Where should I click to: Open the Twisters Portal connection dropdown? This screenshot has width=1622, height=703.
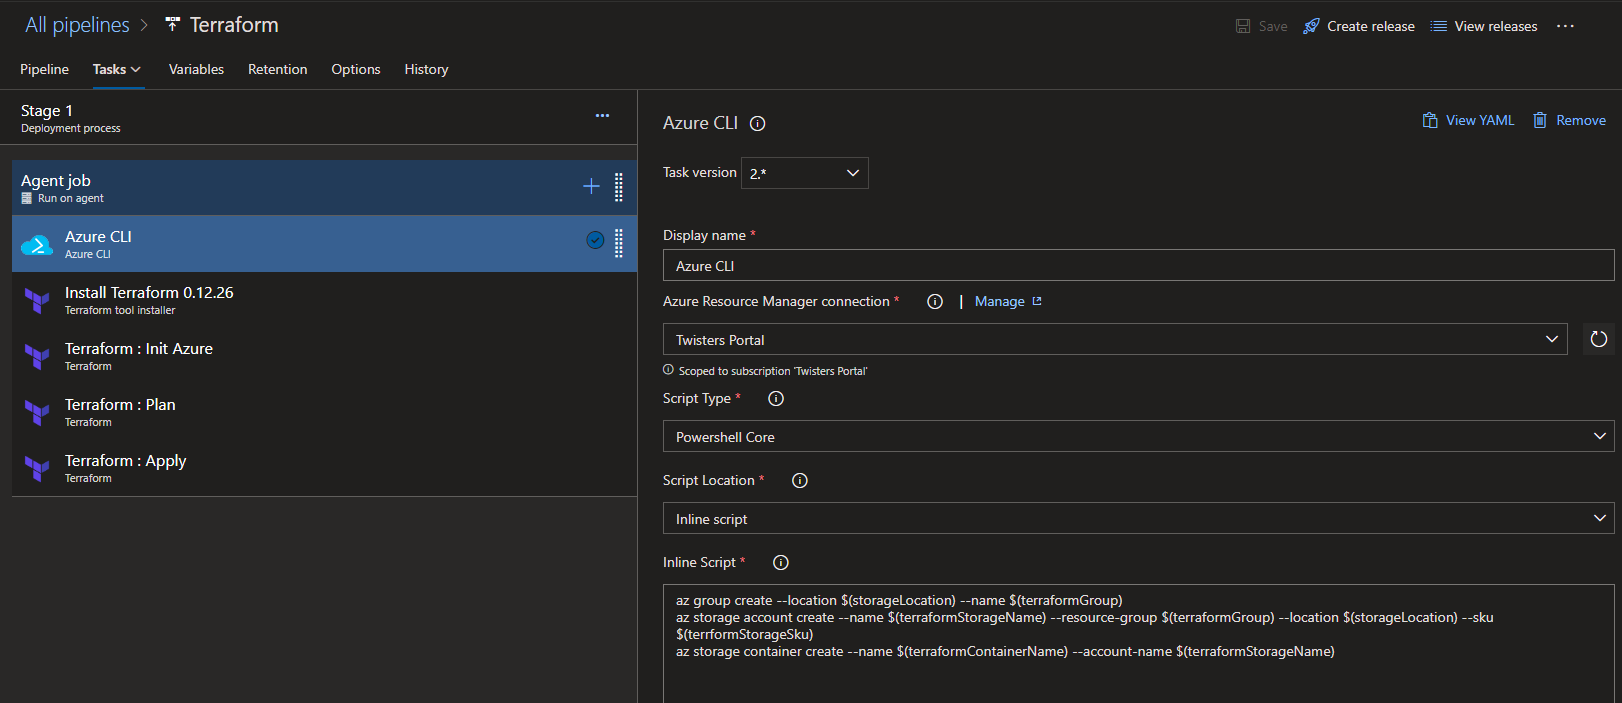coord(1114,340)
